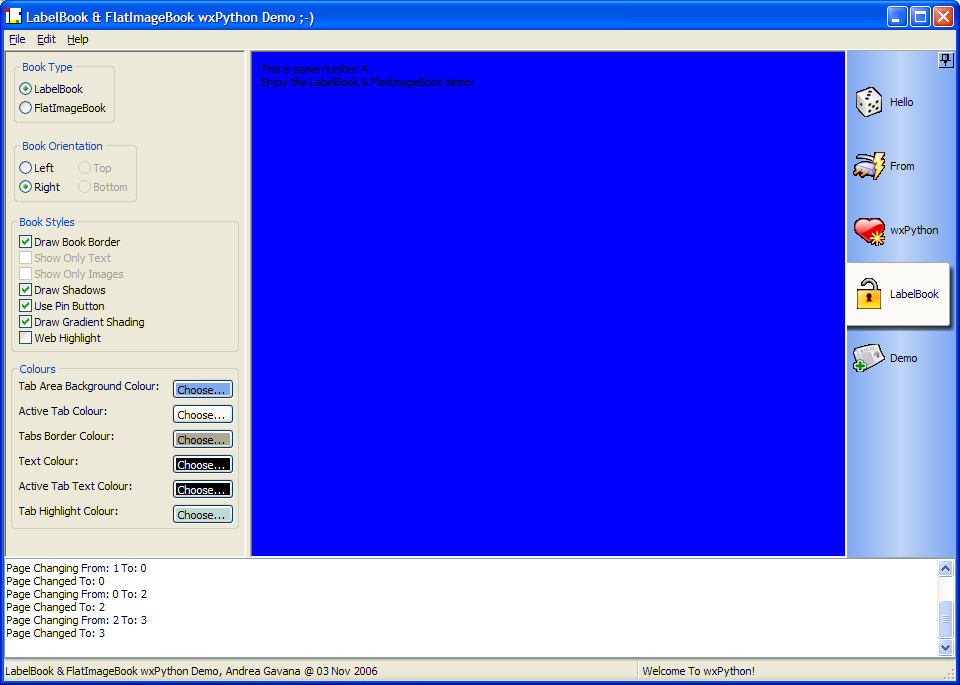960x685 pixels.
Task: Open the Edit menu
Action: click(47, 39)
